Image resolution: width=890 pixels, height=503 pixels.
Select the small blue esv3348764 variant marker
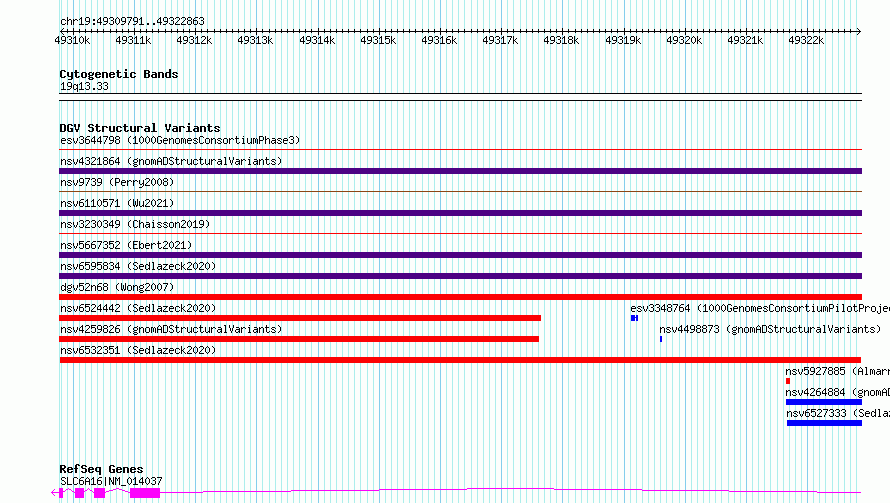[x=635, y=318]
